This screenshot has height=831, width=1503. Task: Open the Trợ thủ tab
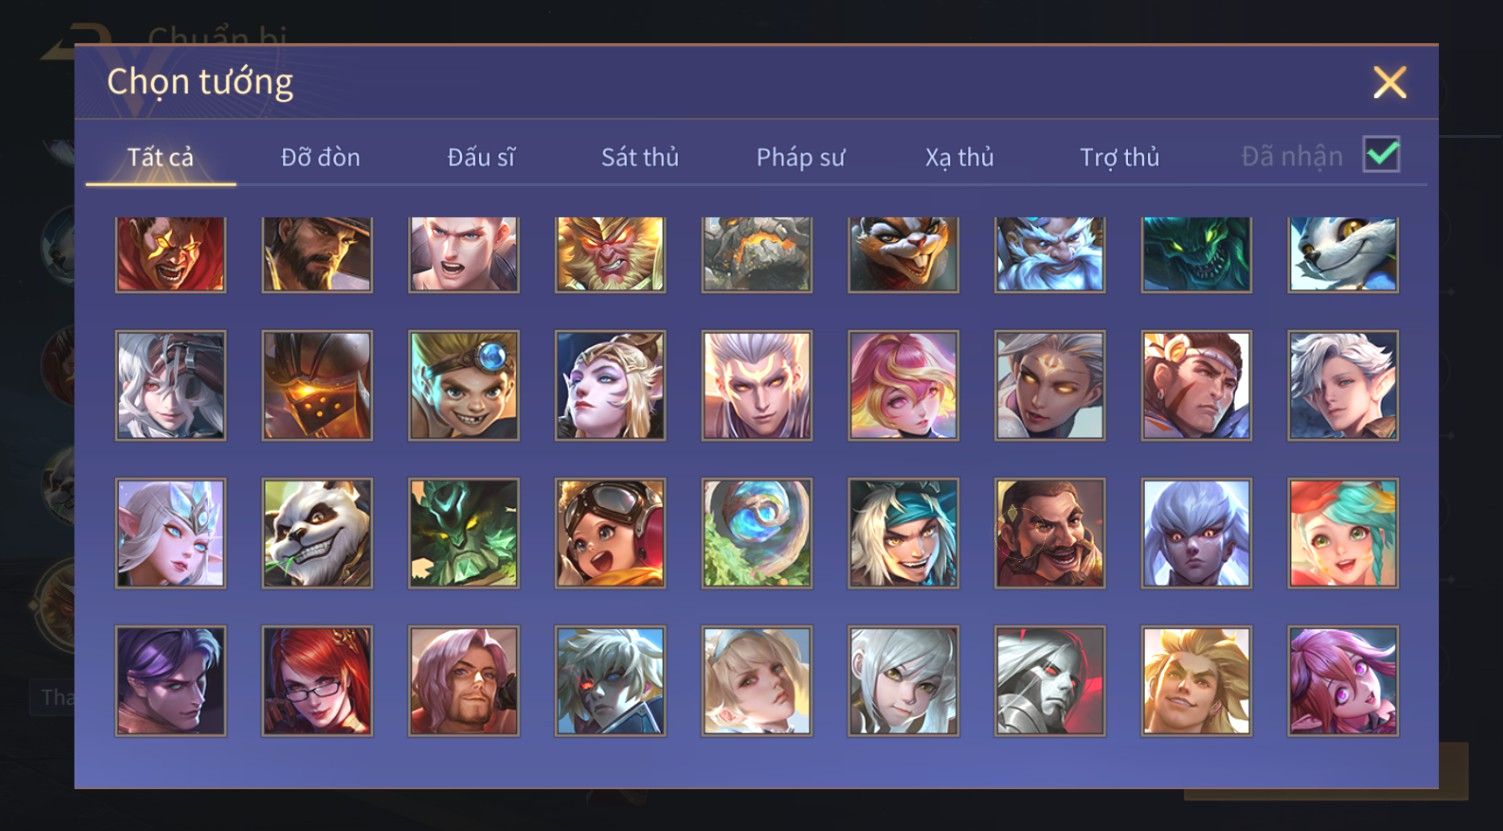coord(1120,157)
